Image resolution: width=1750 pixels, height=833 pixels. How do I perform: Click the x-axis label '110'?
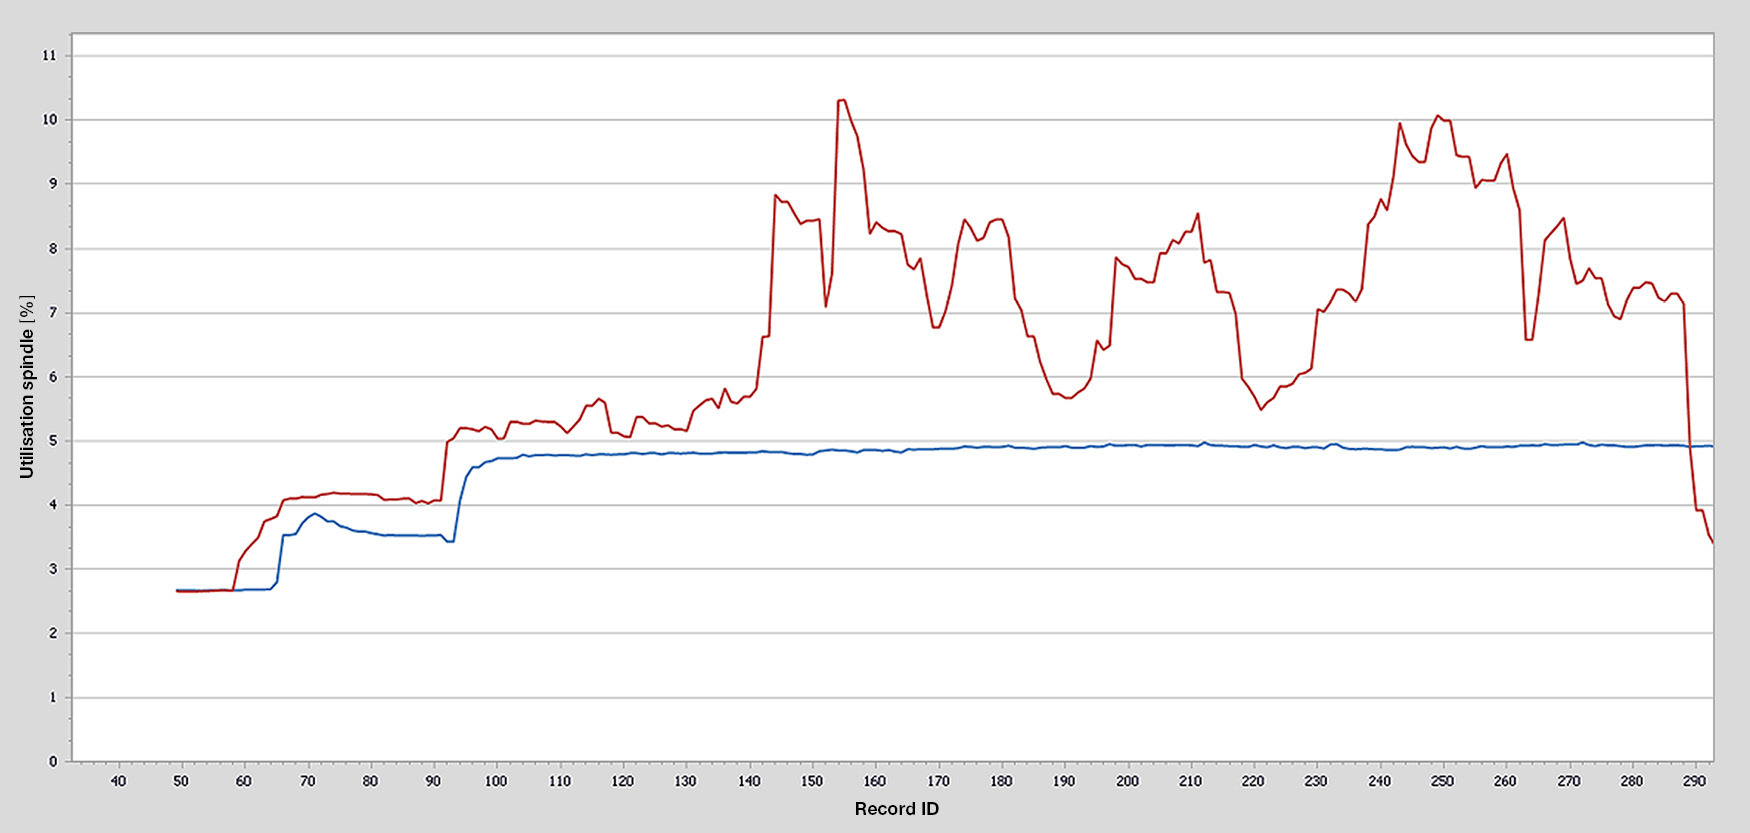(559, 781)
